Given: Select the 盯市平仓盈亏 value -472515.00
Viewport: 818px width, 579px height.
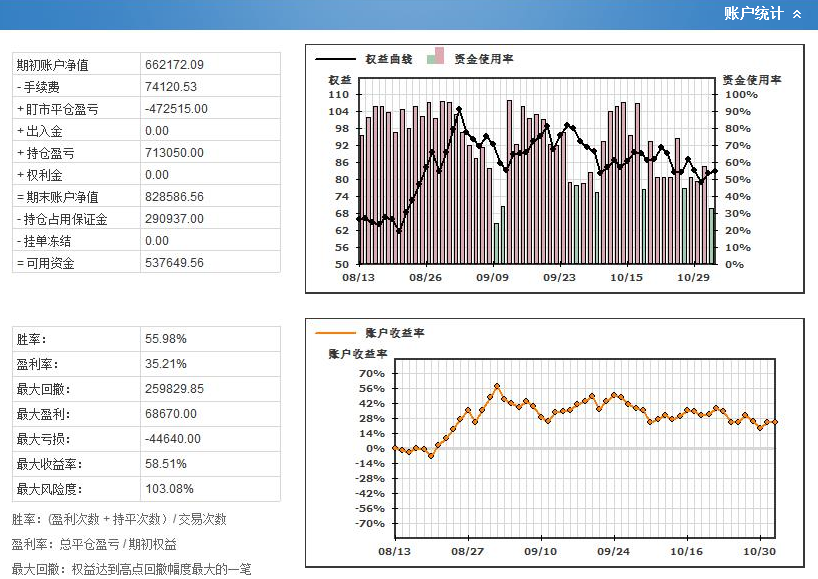Looking at the screenshot, I should coord(176,109).
